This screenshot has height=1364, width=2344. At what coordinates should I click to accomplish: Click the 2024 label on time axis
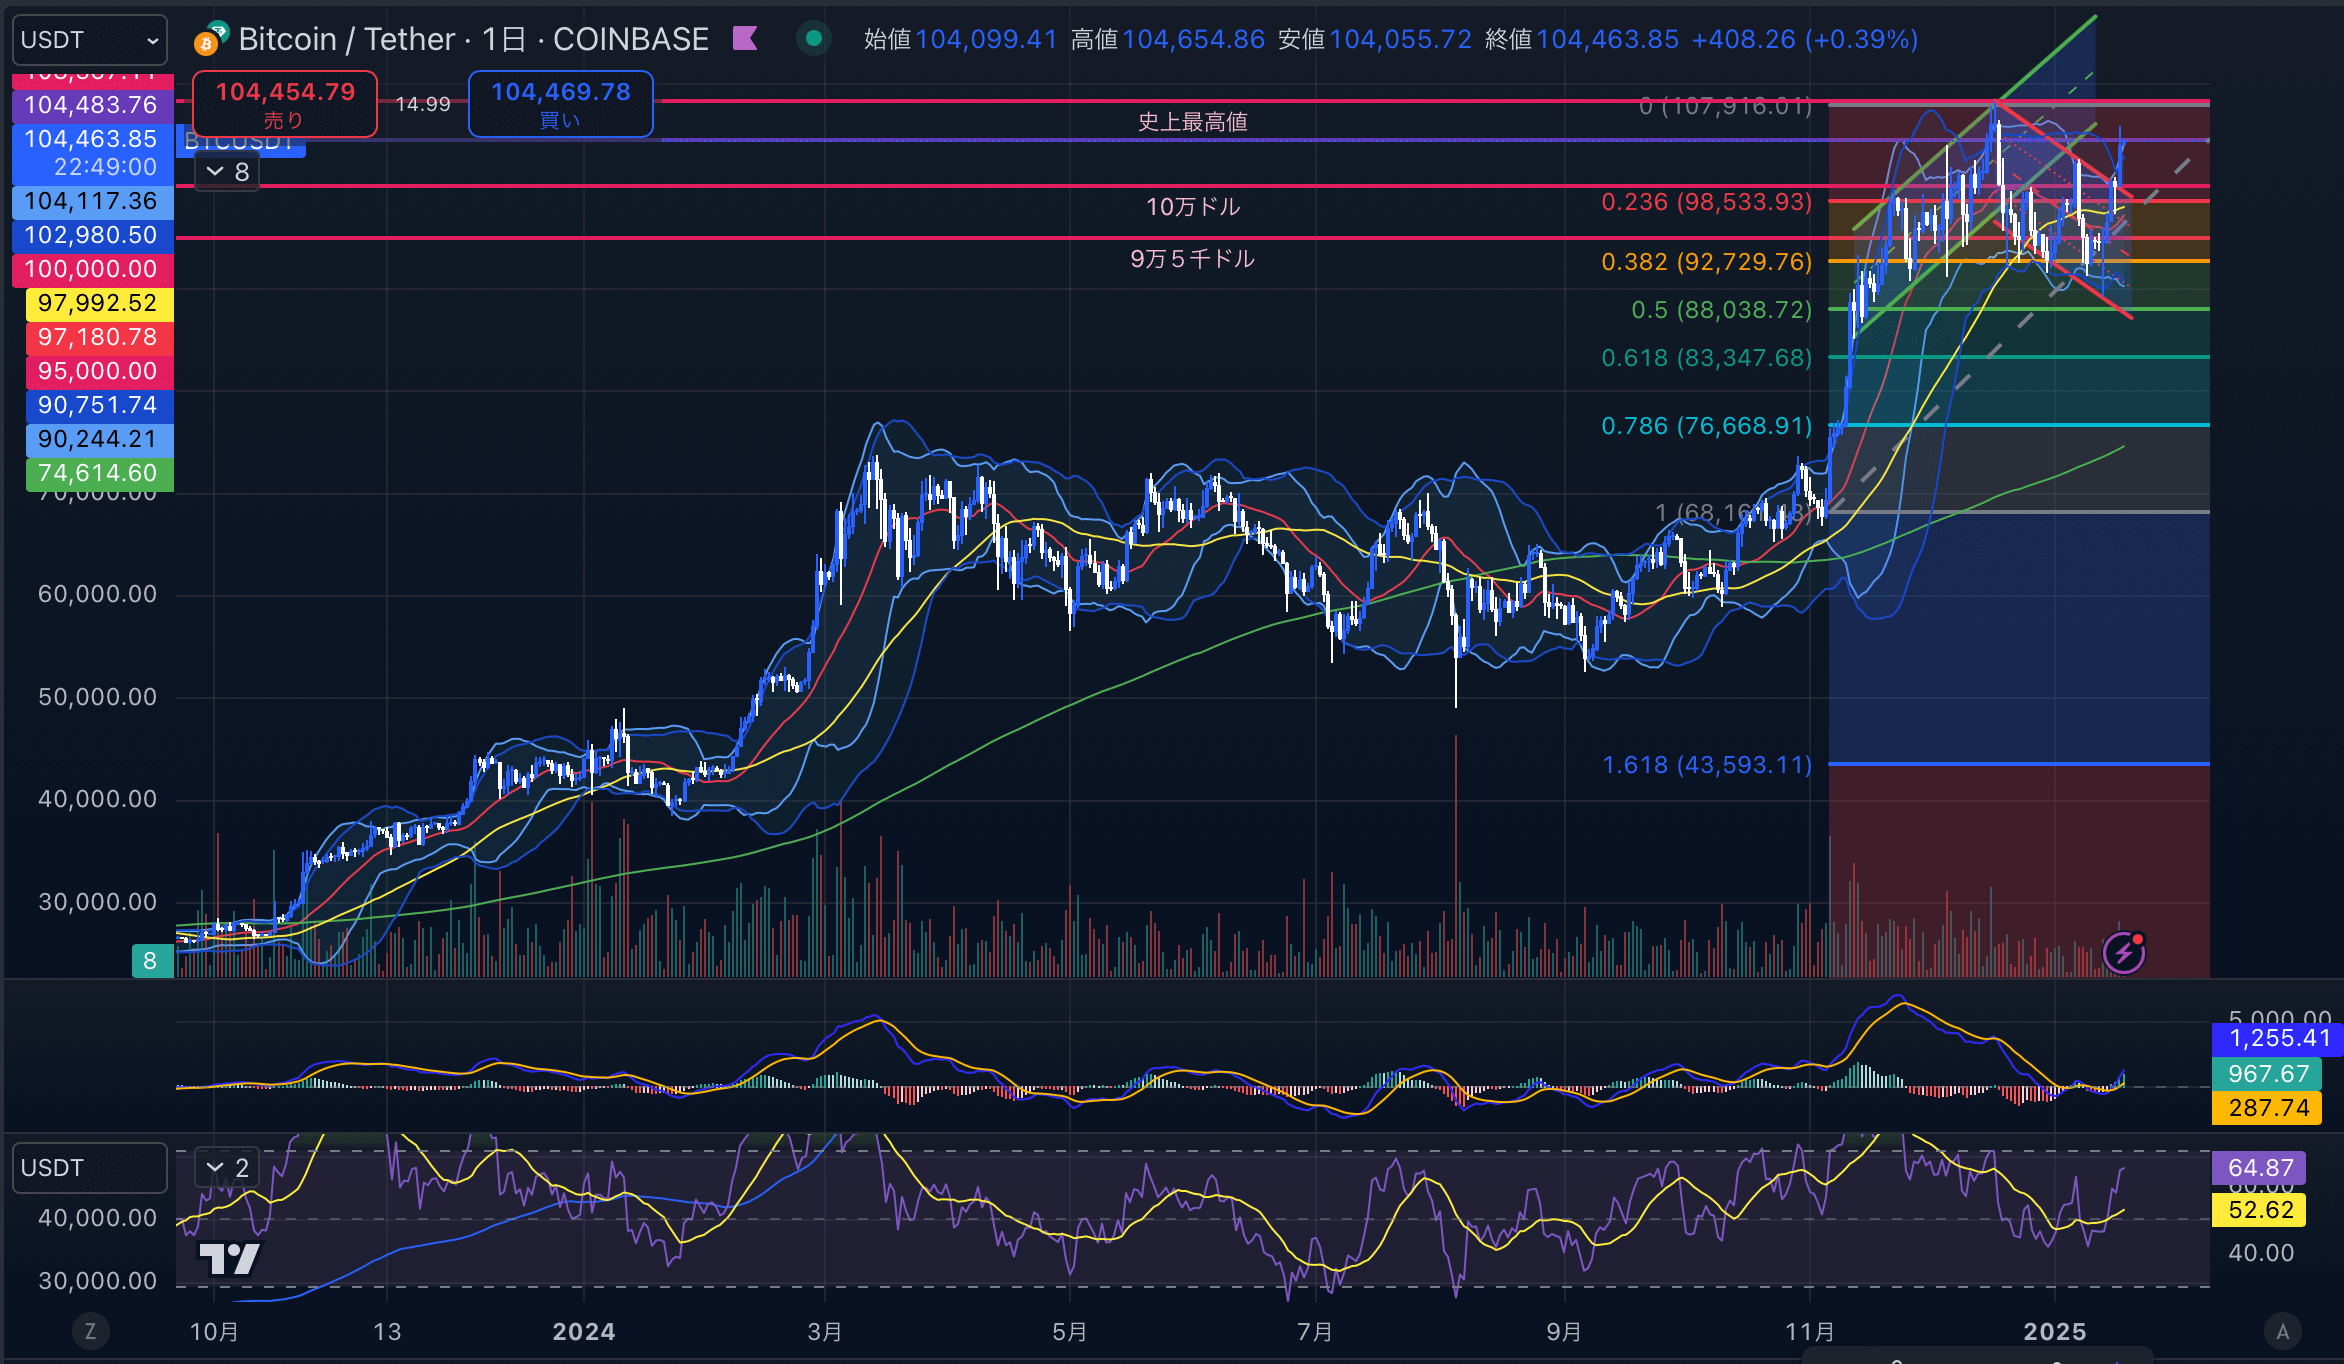[x=584, y=1332]
